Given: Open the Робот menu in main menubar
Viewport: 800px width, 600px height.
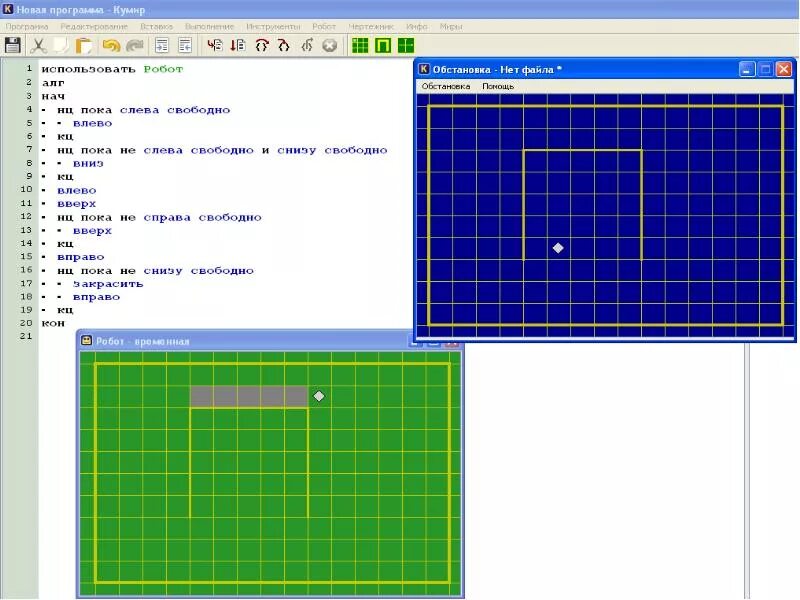Looking at the screenshot, I should pos(324,27).
